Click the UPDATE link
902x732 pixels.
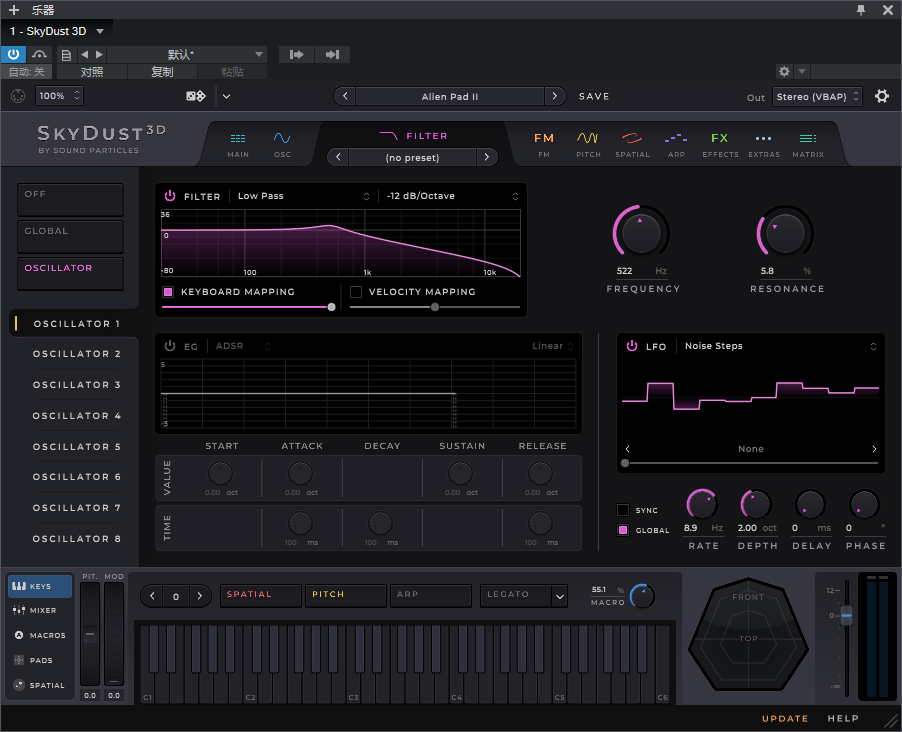pyautogui.click(x=785, y=718)
